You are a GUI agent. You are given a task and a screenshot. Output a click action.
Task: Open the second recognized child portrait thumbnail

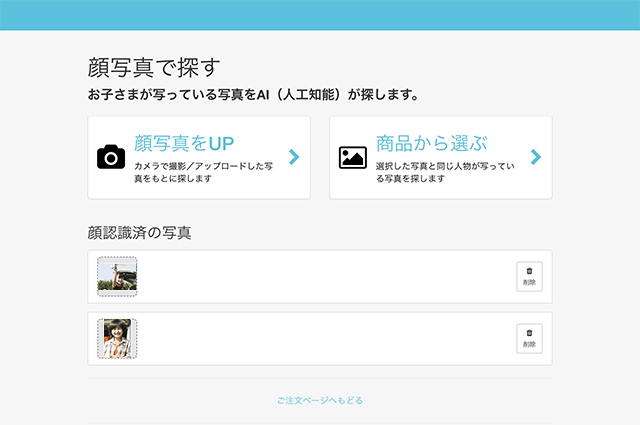117,339
